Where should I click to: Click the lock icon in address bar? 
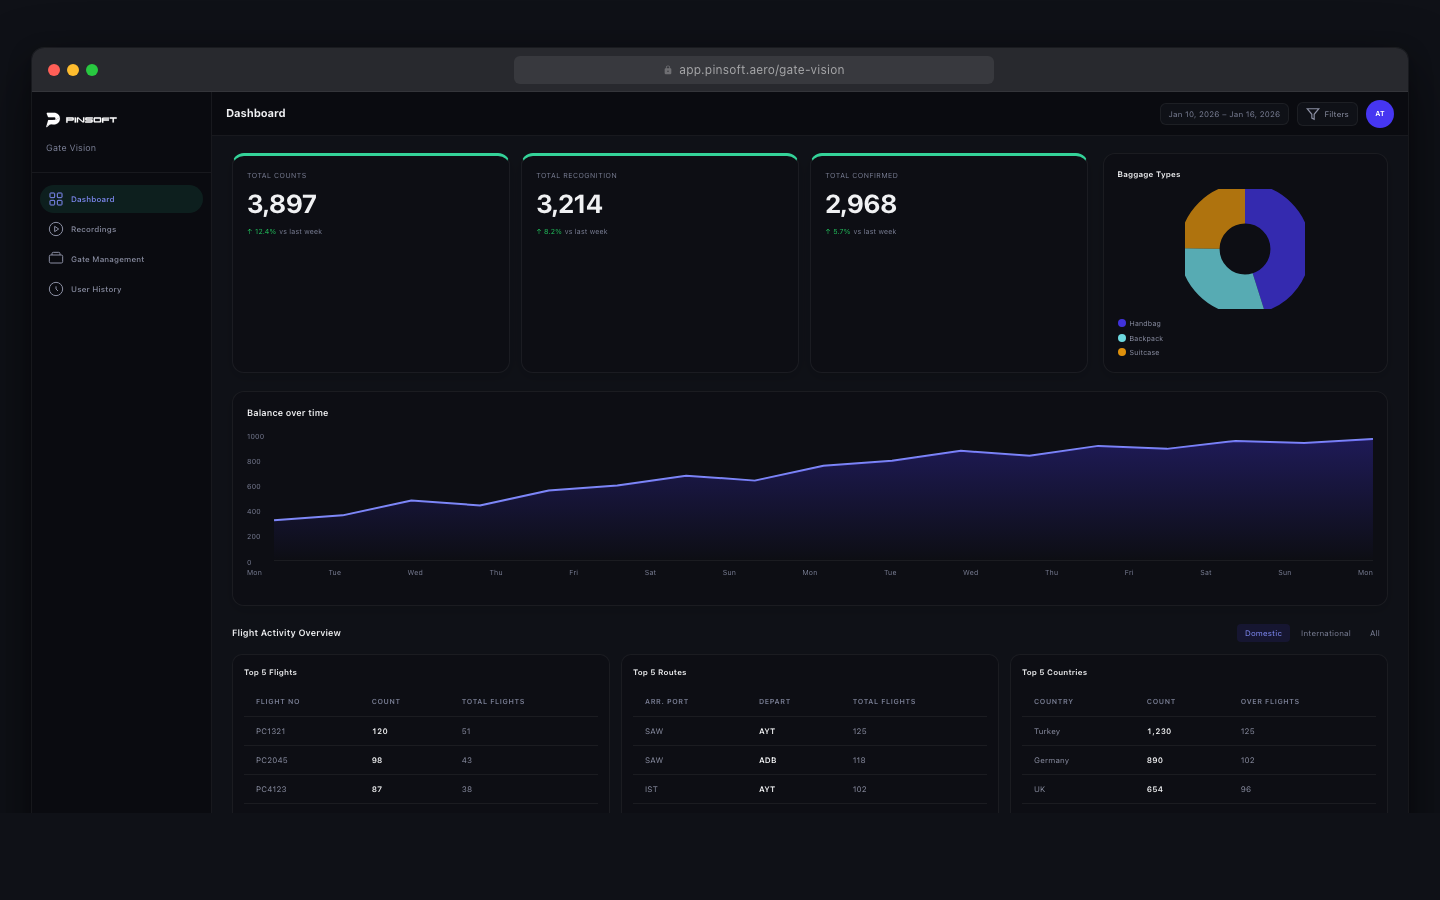tap(668, 70)
